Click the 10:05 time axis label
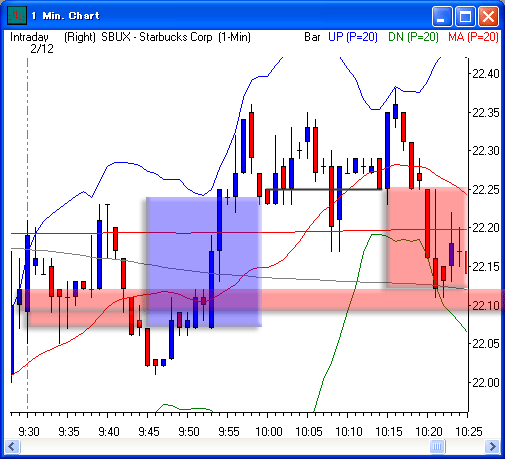Screen dimensions: 505x459 pos(309,432)
